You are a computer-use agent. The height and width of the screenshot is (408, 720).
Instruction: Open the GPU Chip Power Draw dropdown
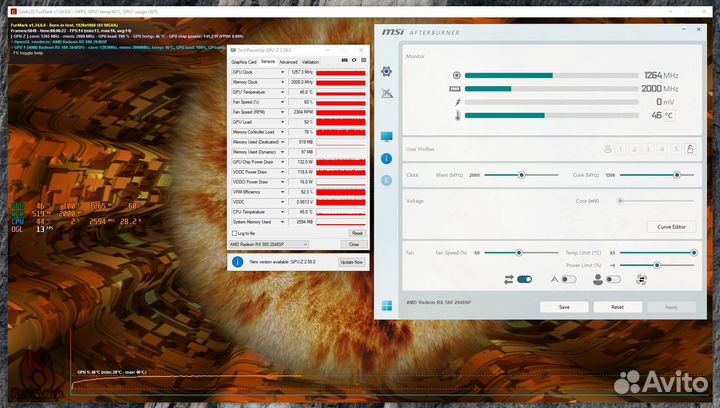[x=282, y=162]
